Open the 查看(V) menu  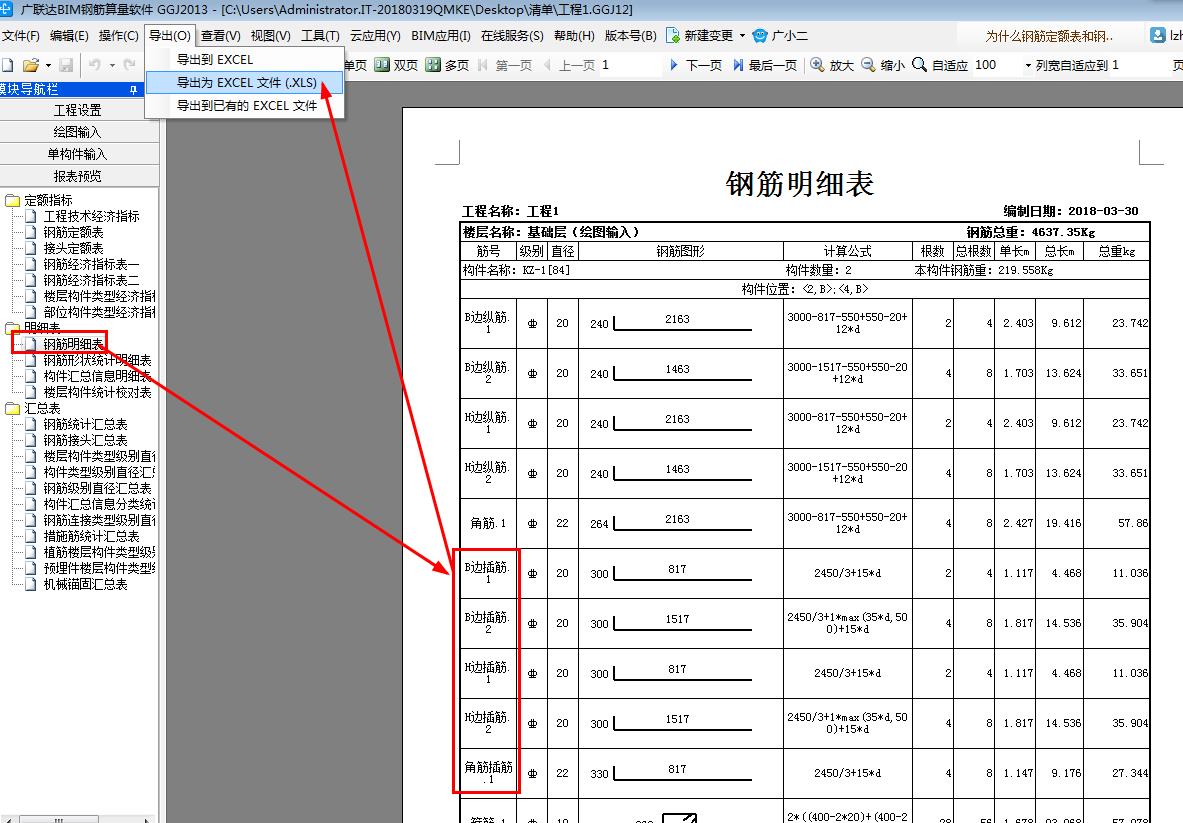pos(220,35)
